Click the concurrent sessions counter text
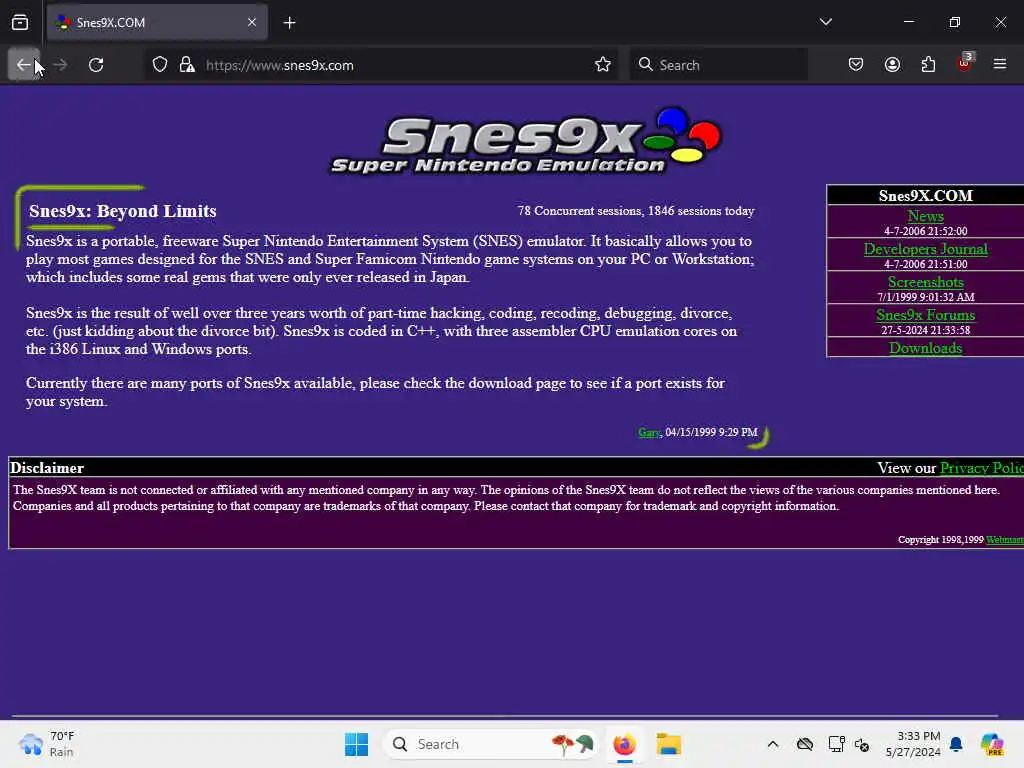1024x768 pixels. [x=635, y=211]
